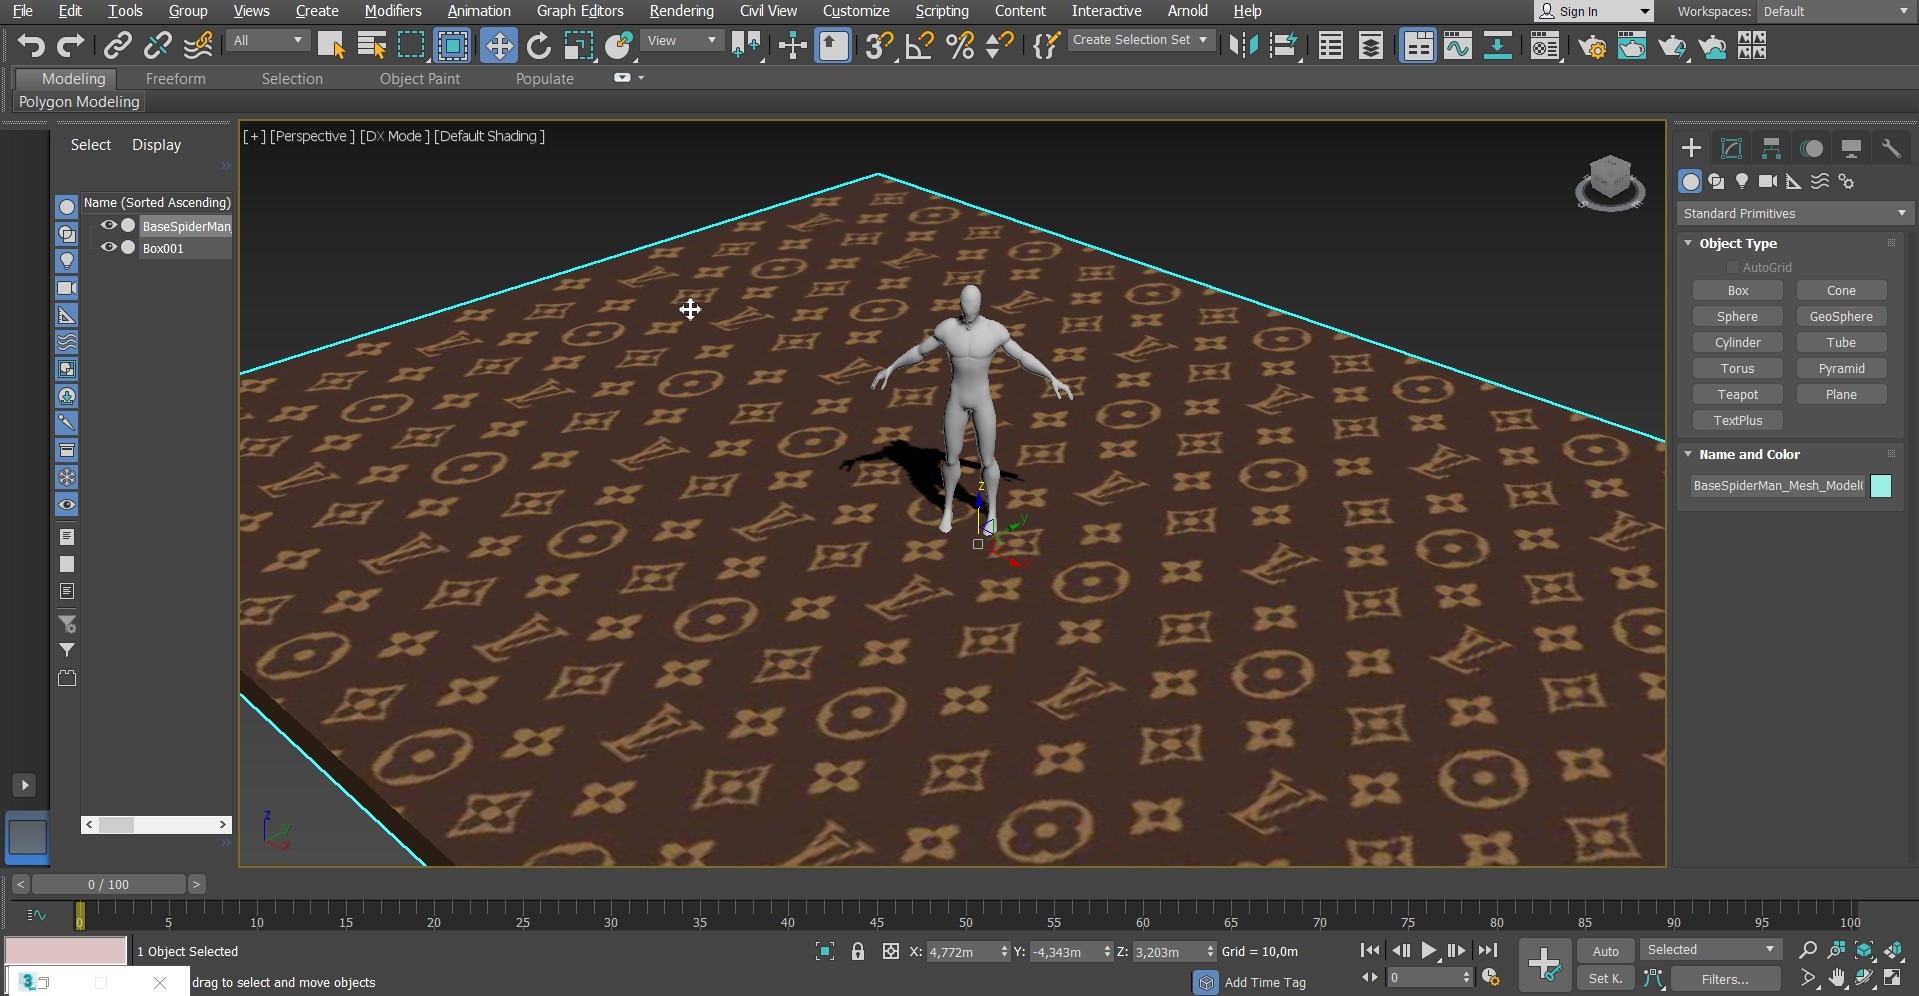Open the reference coordinate View dropdown
The width and height of the screenshot is (1919, 996).
point(682,40)
